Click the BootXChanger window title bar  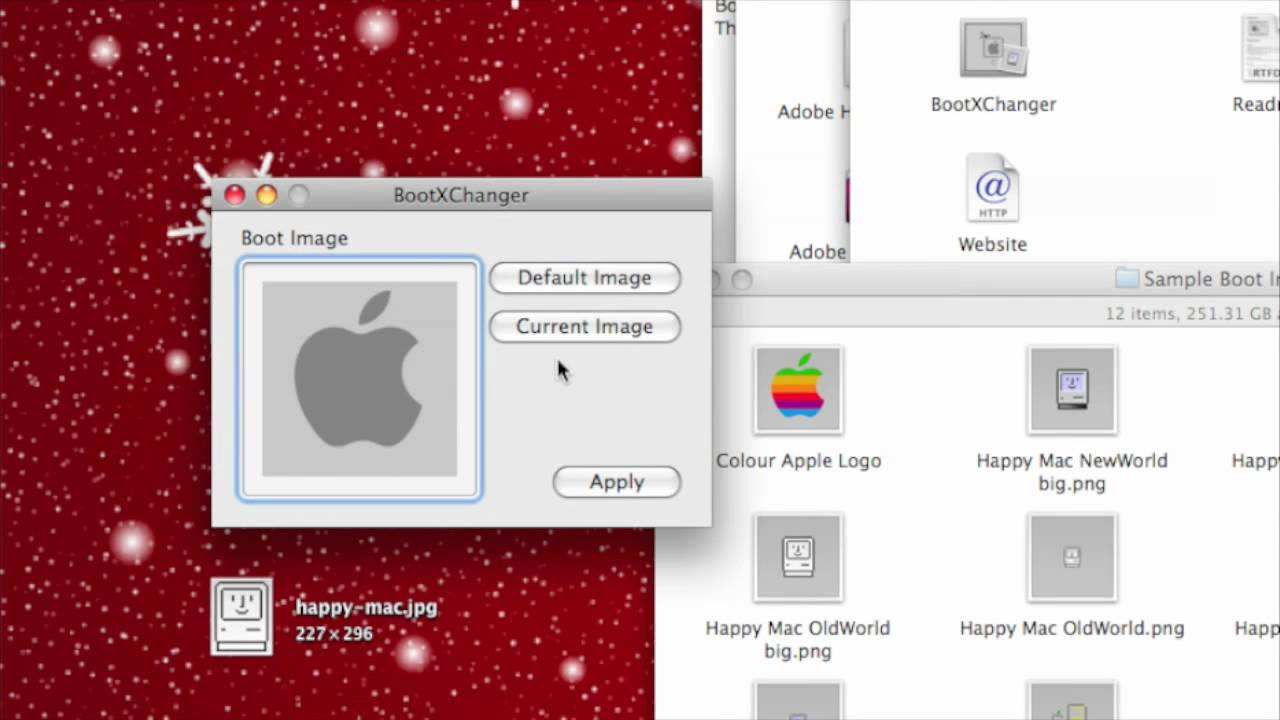pos(461,195)
